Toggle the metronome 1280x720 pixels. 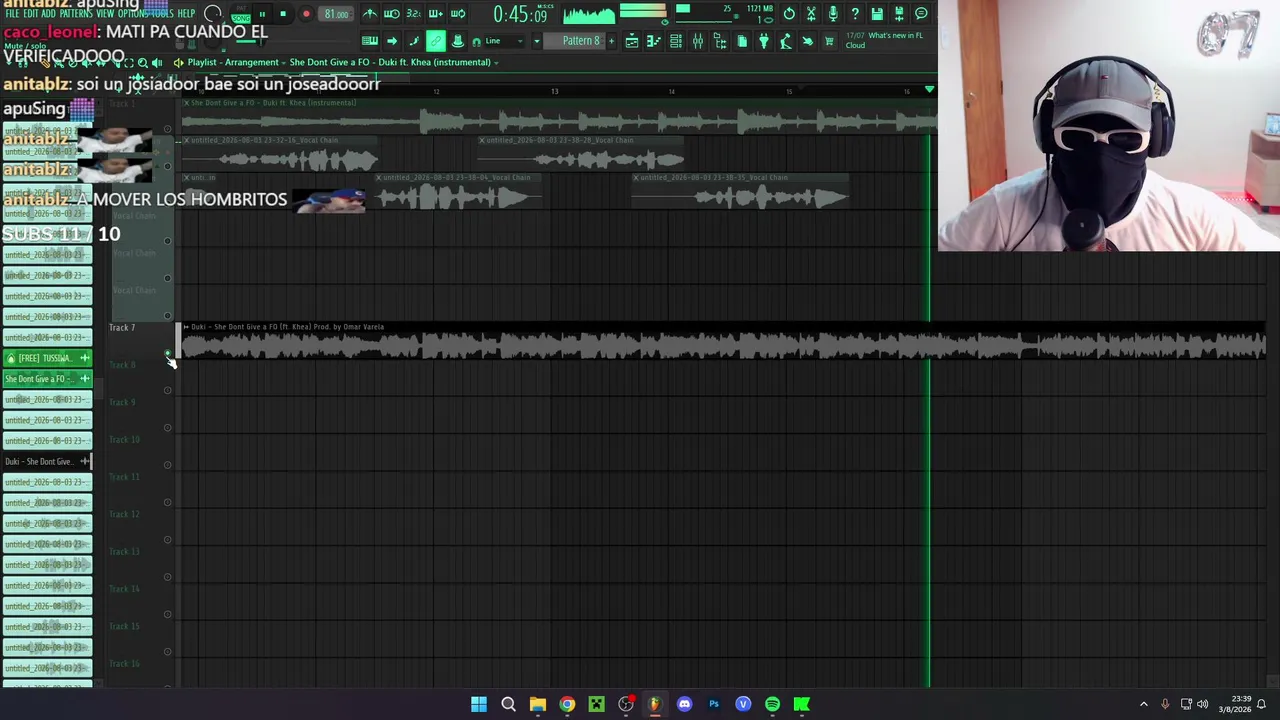coord(370,14)
